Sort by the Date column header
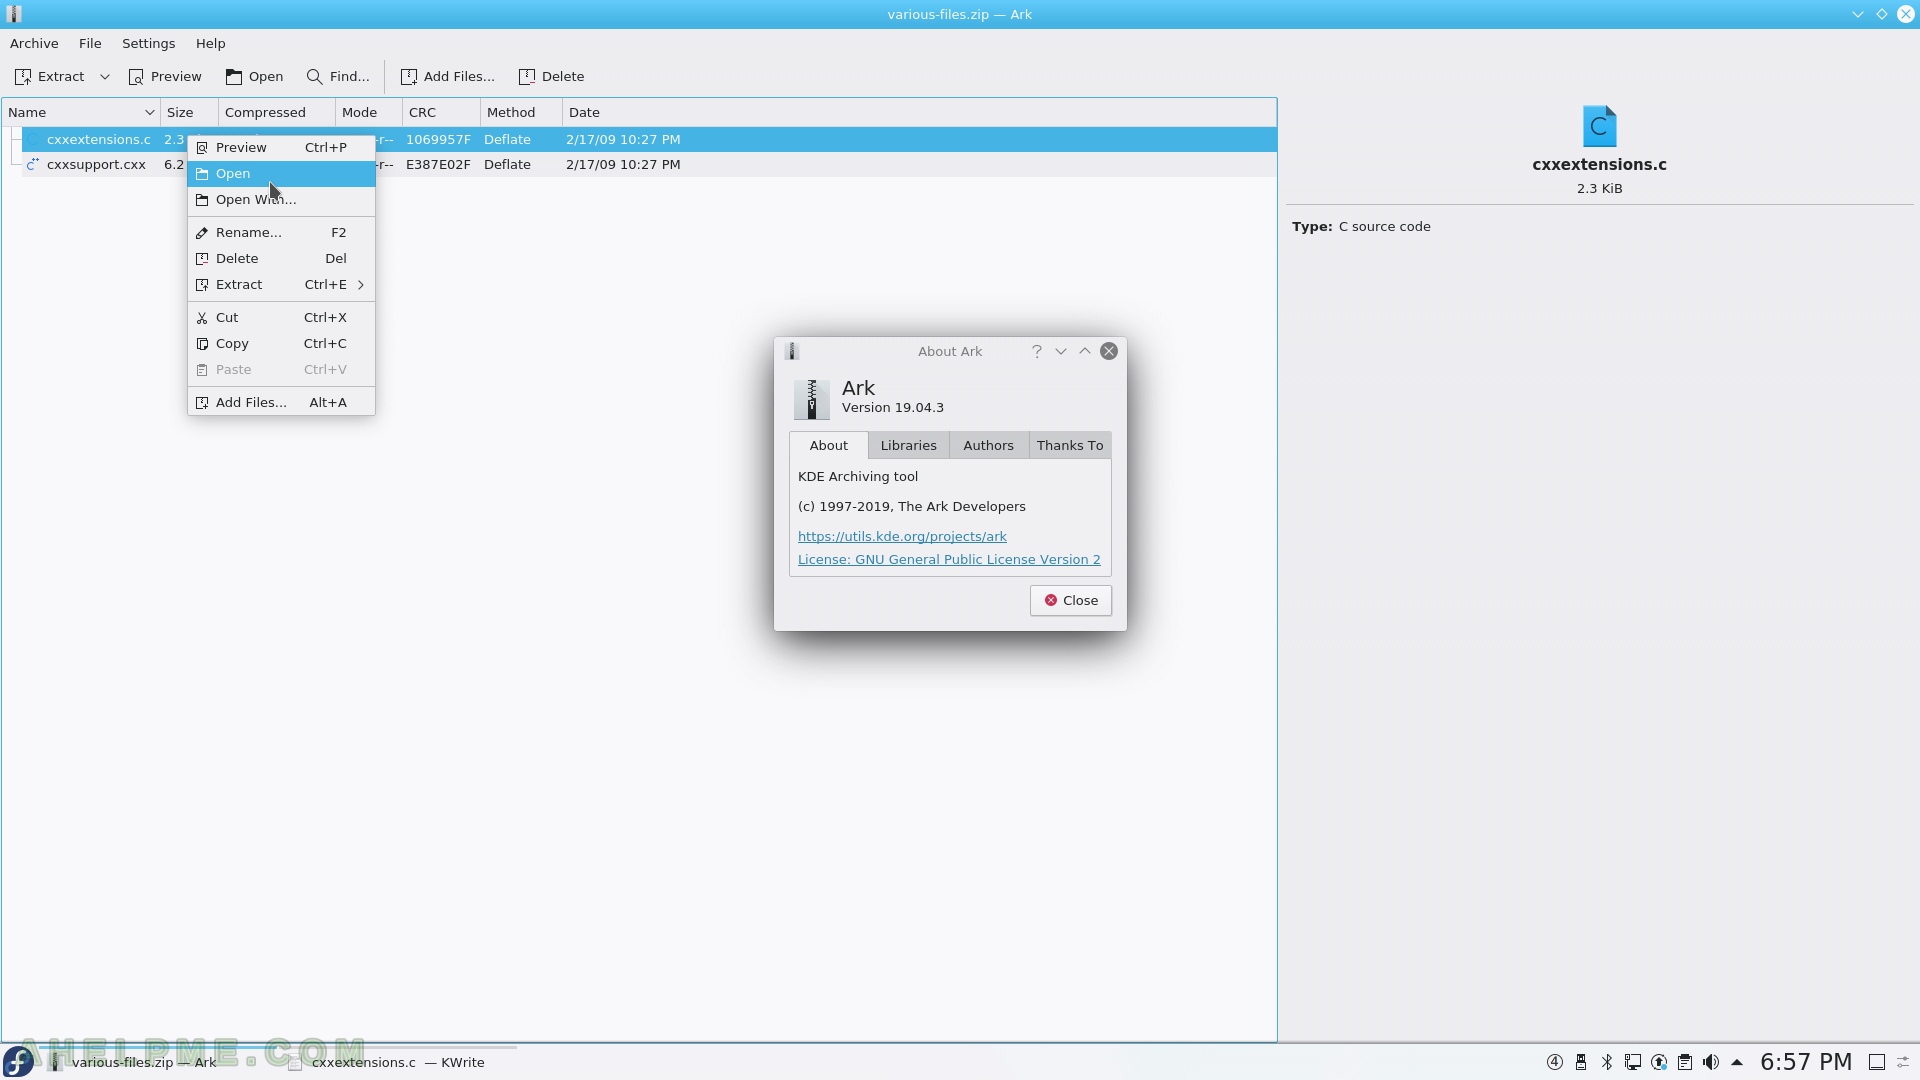The width and height of the screenshot is (1920, 1080). point(919,113)
